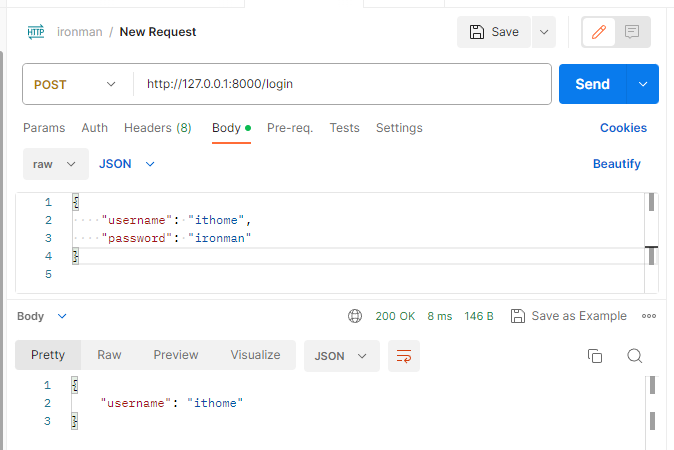The width and height of the screenshot is (674, 450).
Task: Open the Send button arrow dropdown
Action: click(x=643, y=84)
